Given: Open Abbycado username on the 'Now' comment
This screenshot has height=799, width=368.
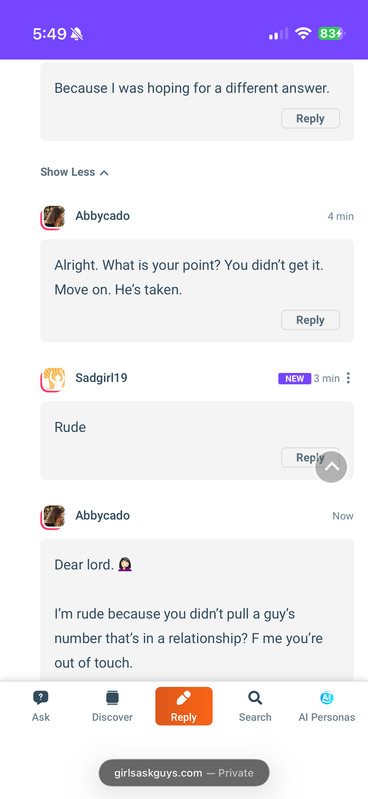Looking at the screenshot, I should [102, 515].
